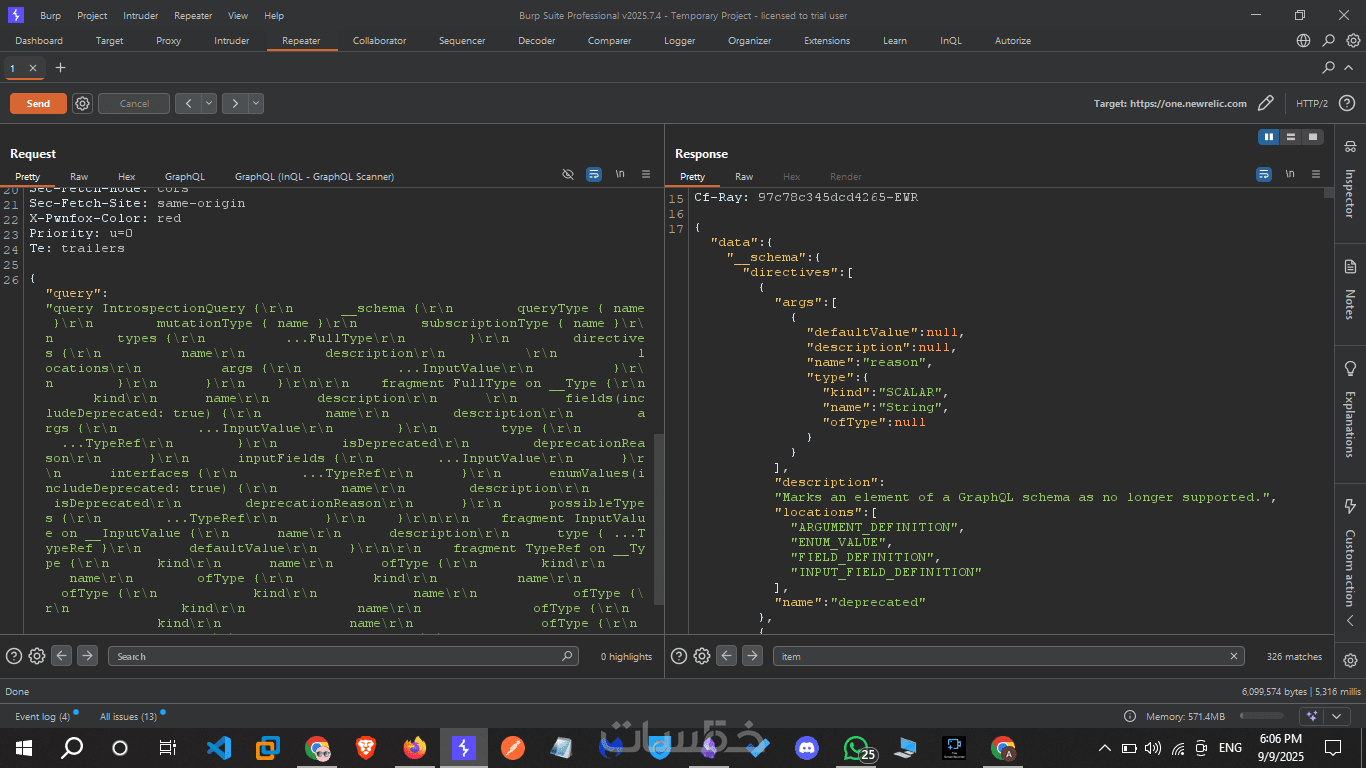Switch to the Intruder tool tab

(231, 41)
